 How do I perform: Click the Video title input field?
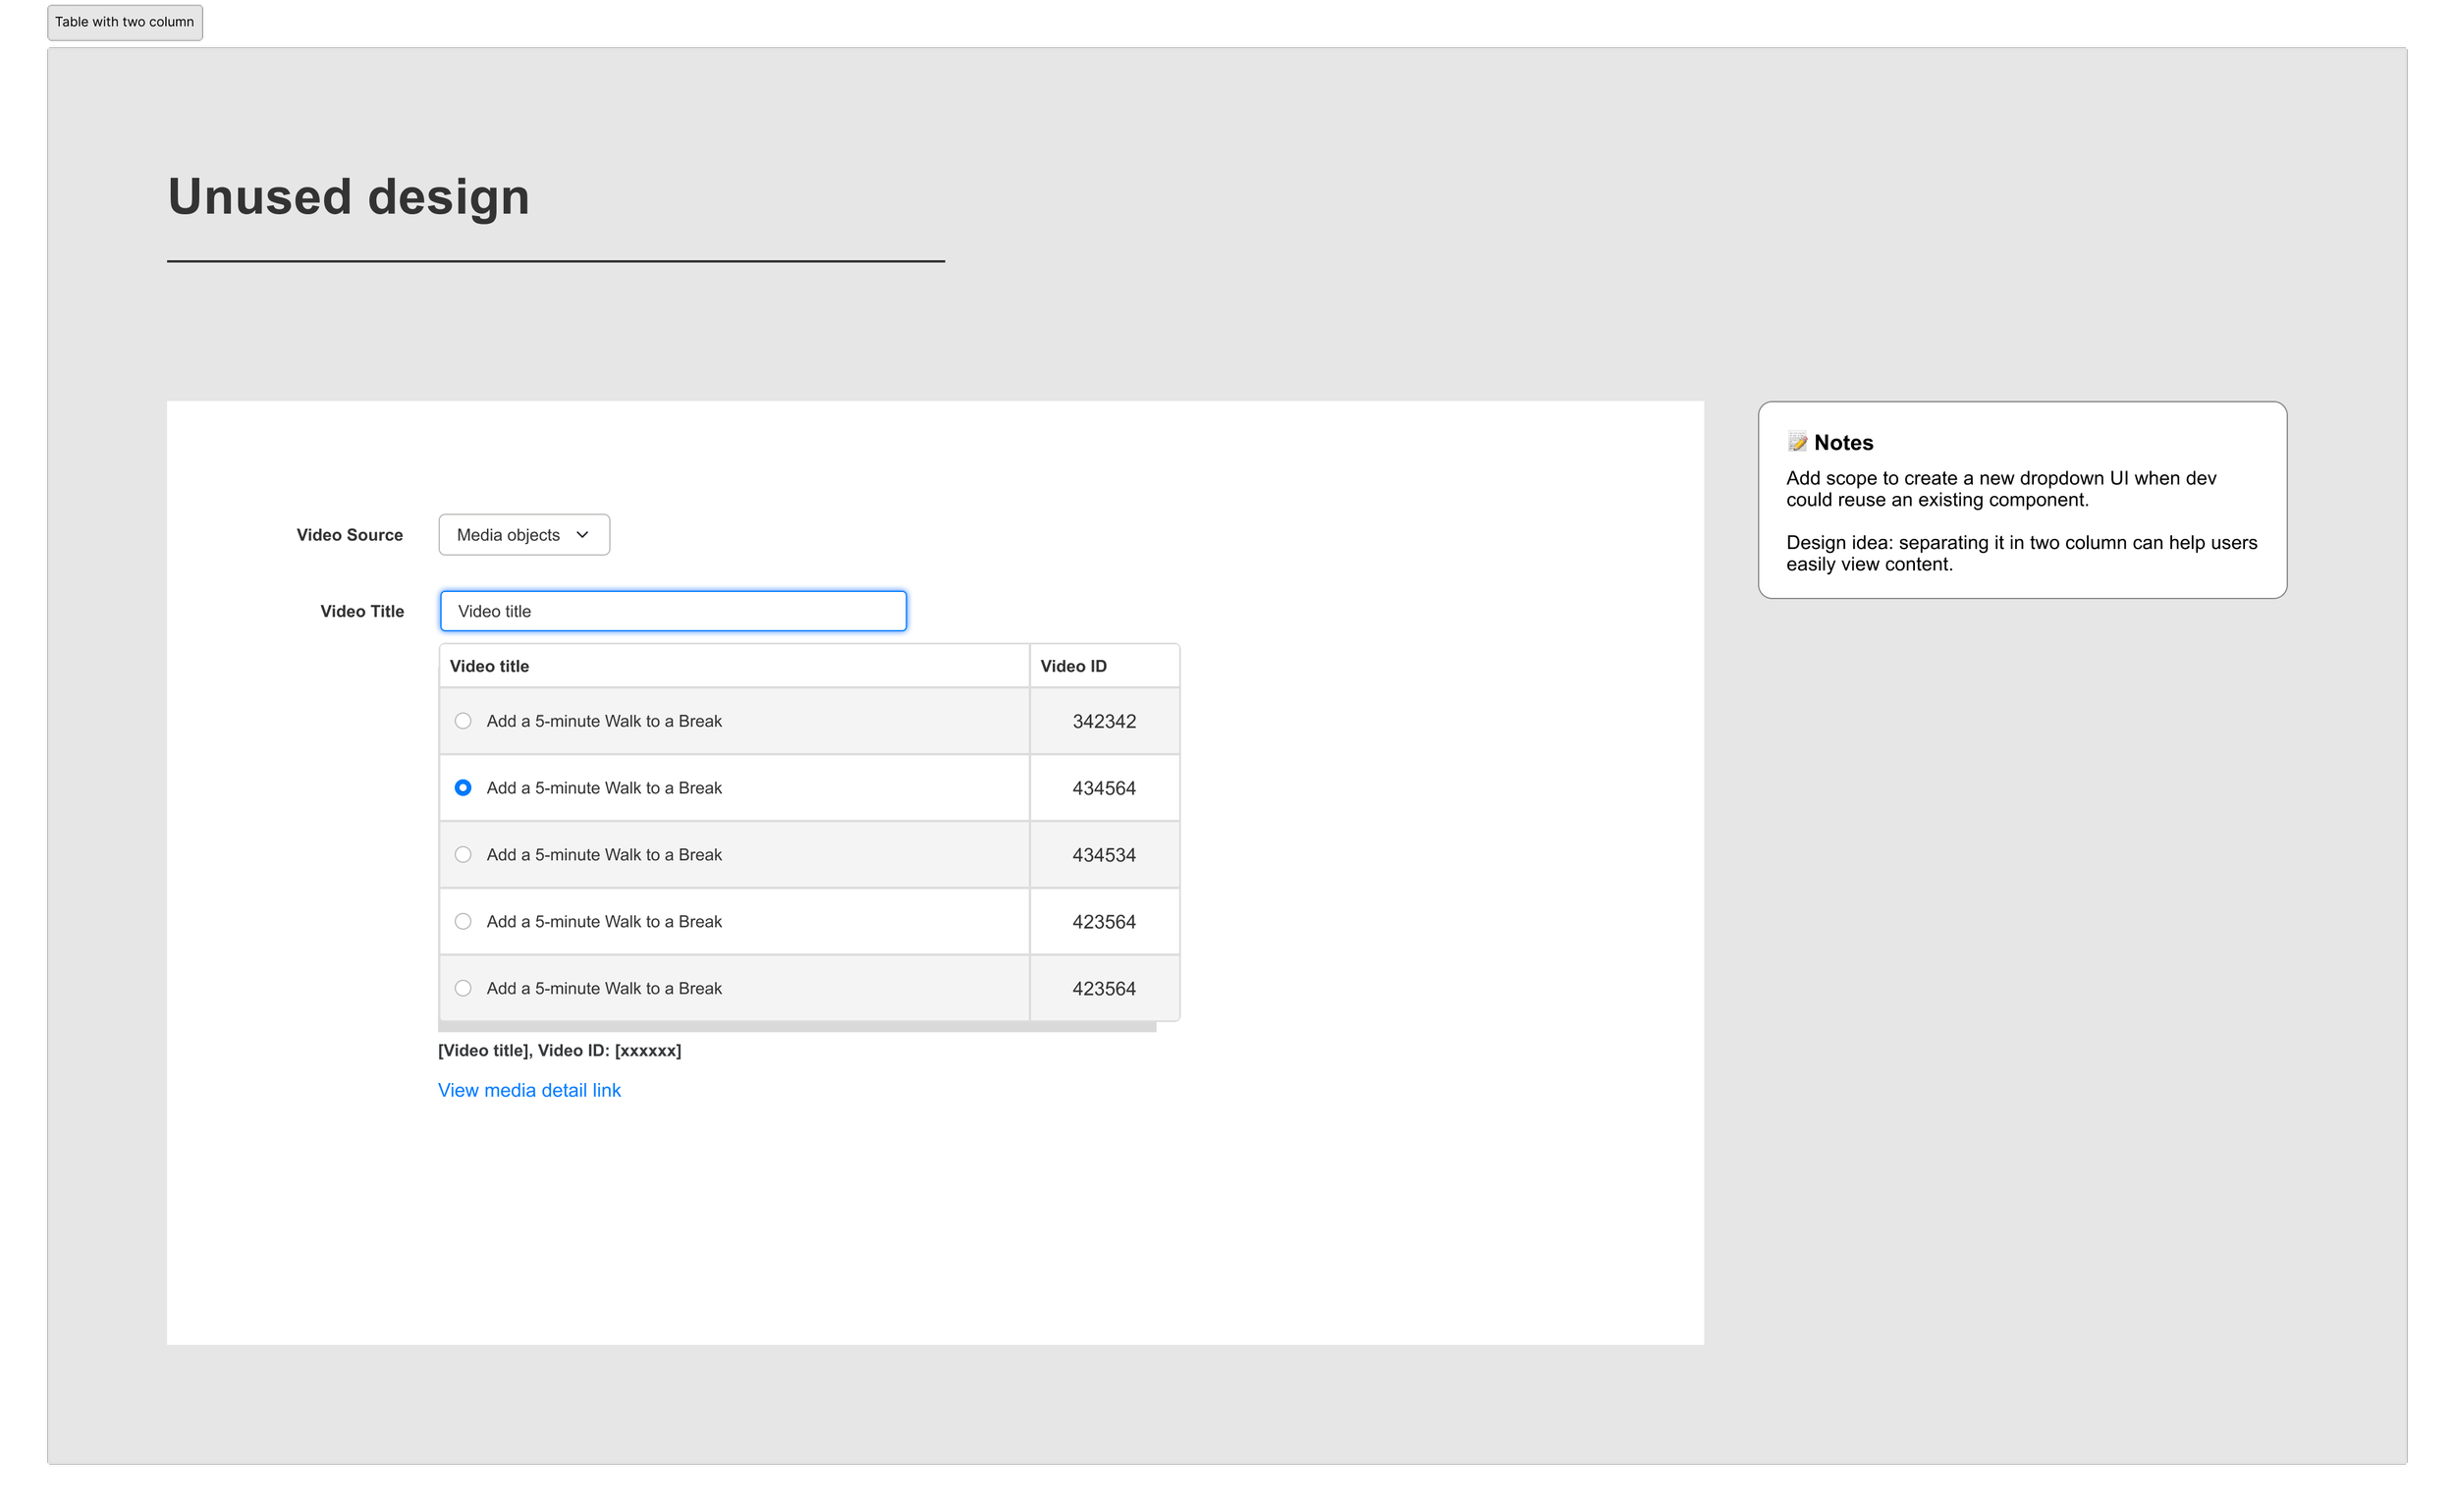673,611
